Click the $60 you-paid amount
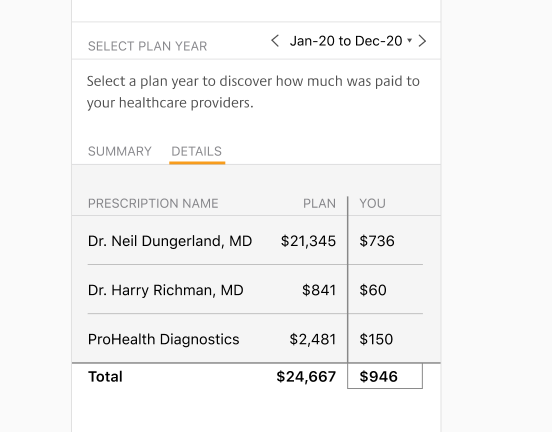Image resolution: width=552 pixels, height=432 pixels. tap(373, 290)
